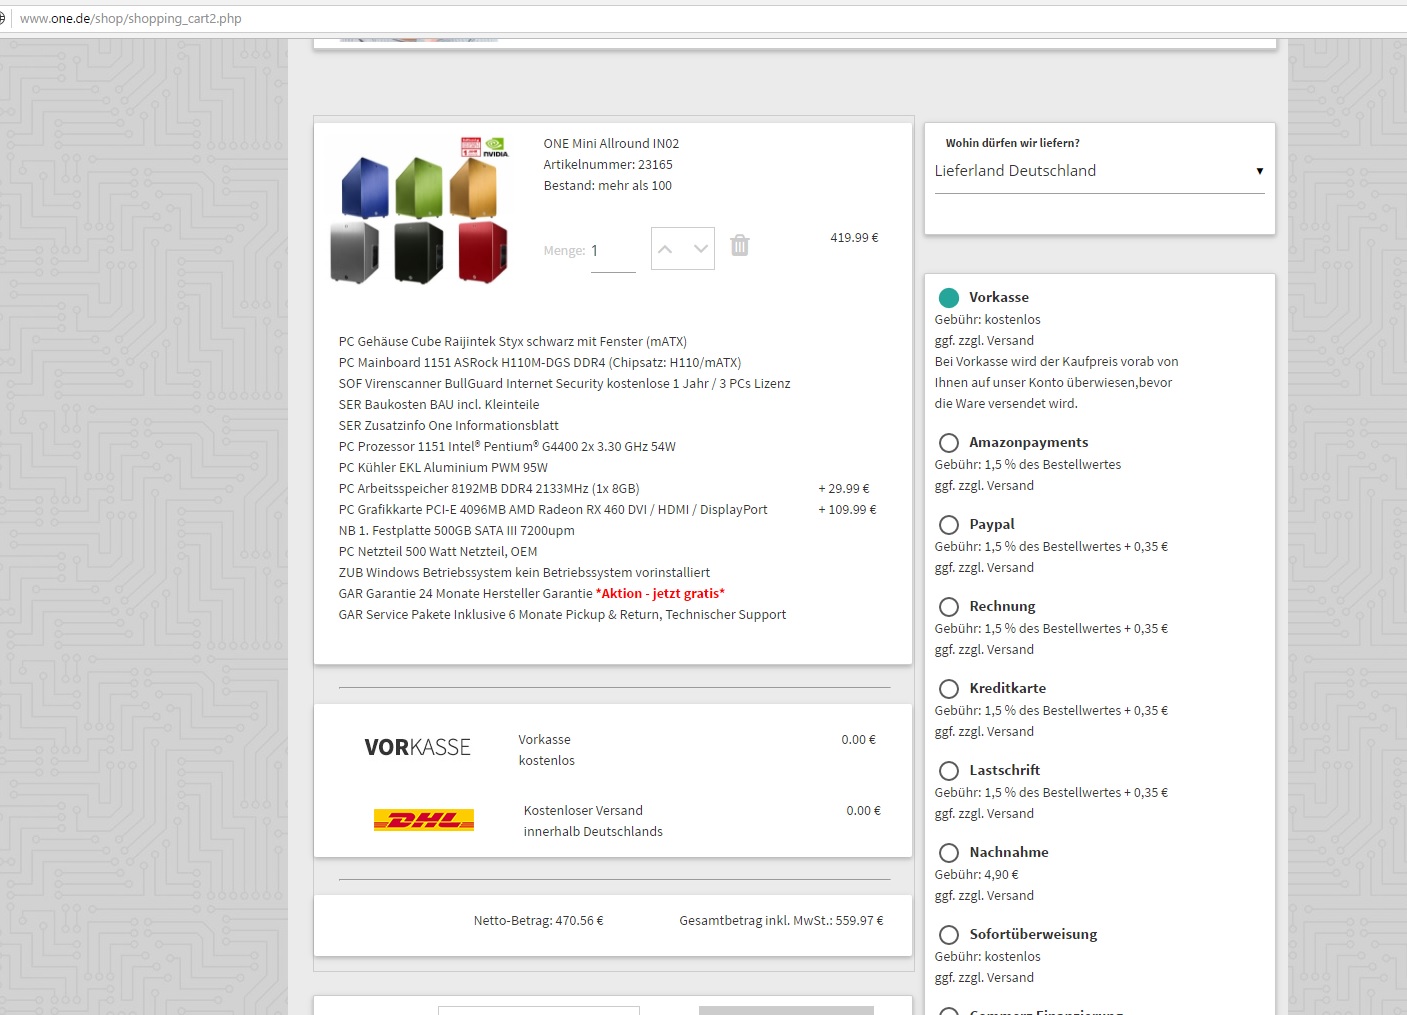Click 'Kostenloser Versand' shipping text
The image size is (1407, 1015).
pos(583,811)
